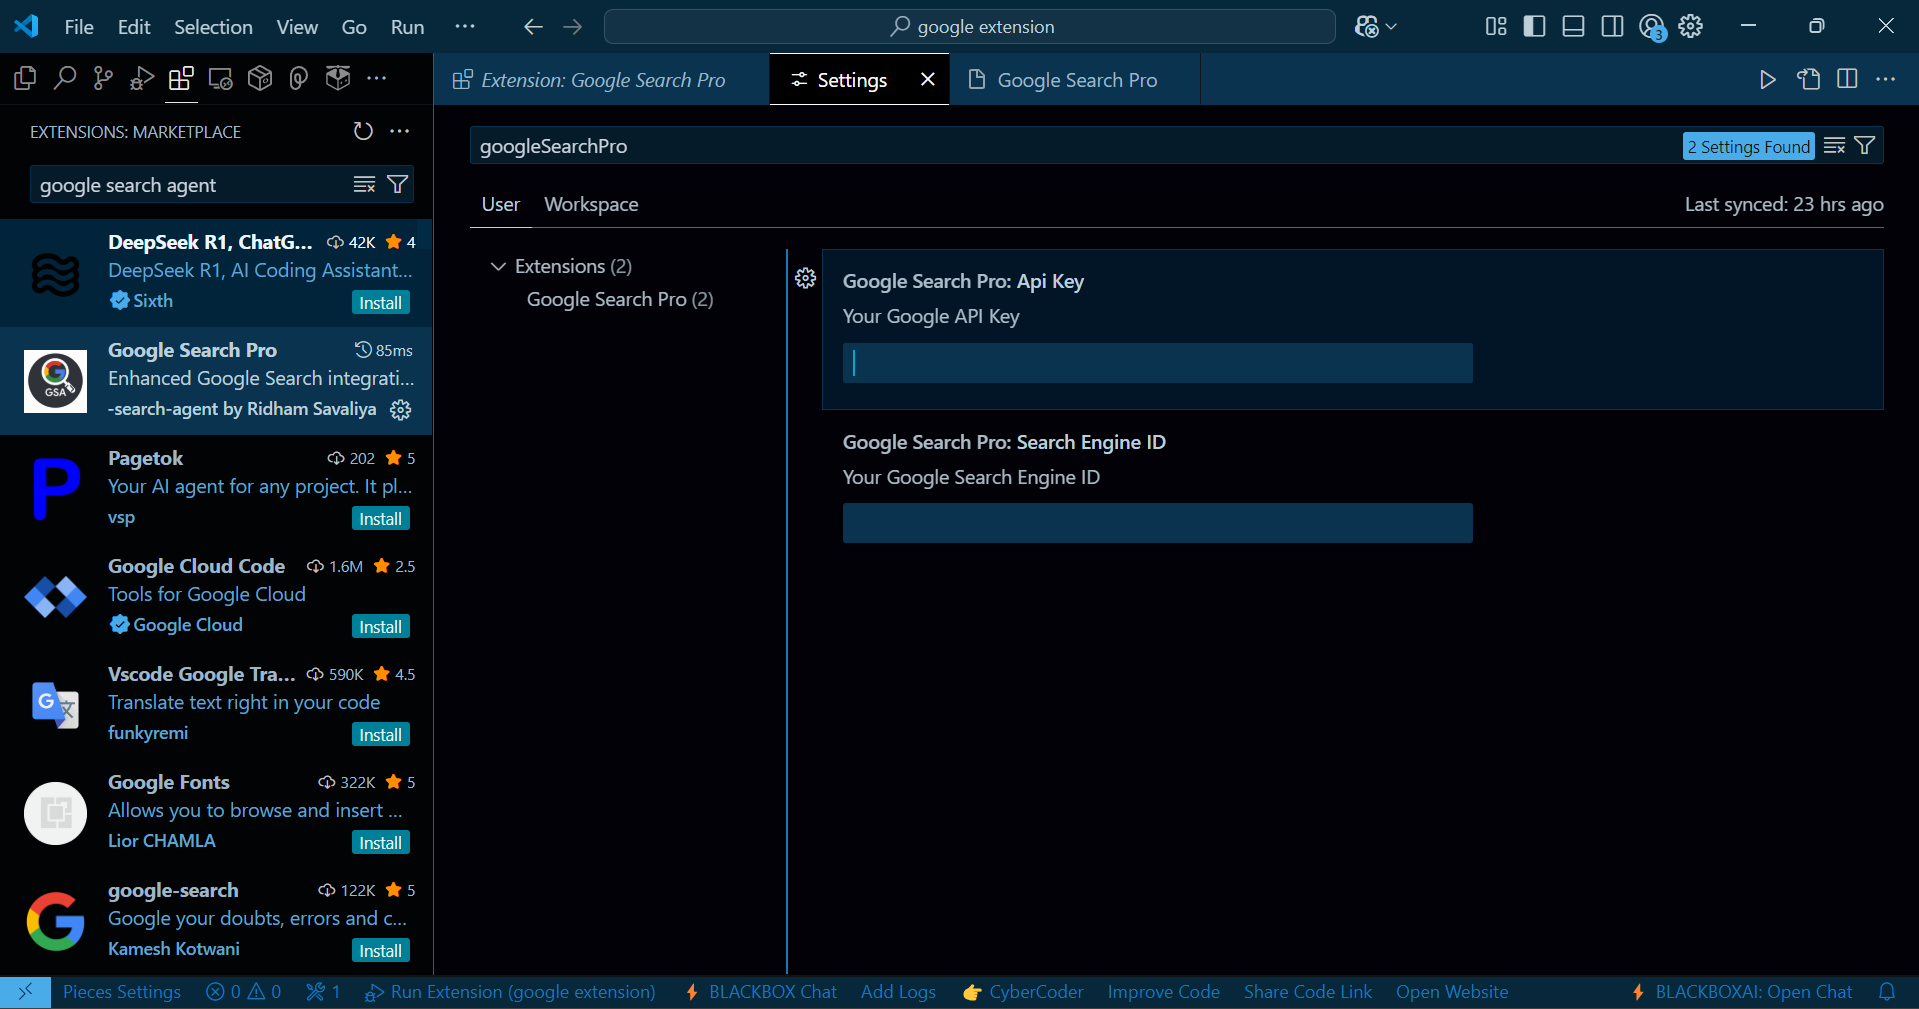Open Accounts icon in title bar

(1652, 27)
